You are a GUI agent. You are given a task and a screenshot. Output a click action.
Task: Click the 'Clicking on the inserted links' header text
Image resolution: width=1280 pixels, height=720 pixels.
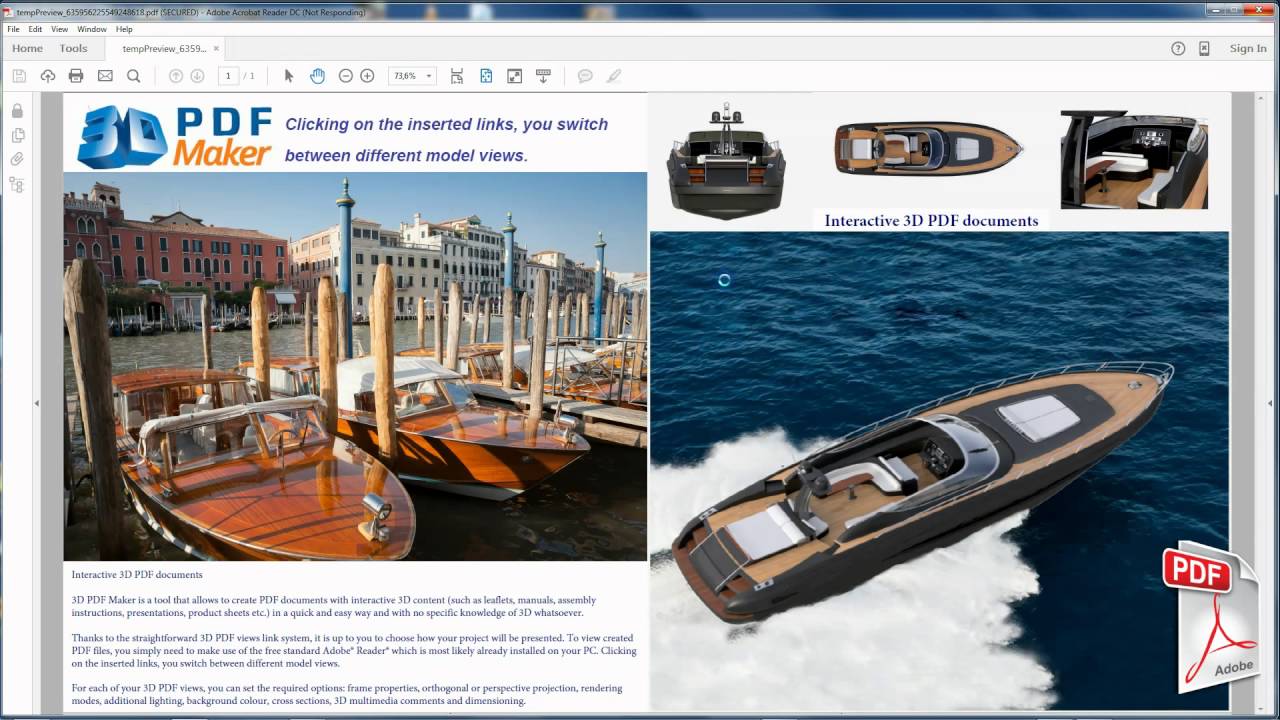(x=446, y=139)
